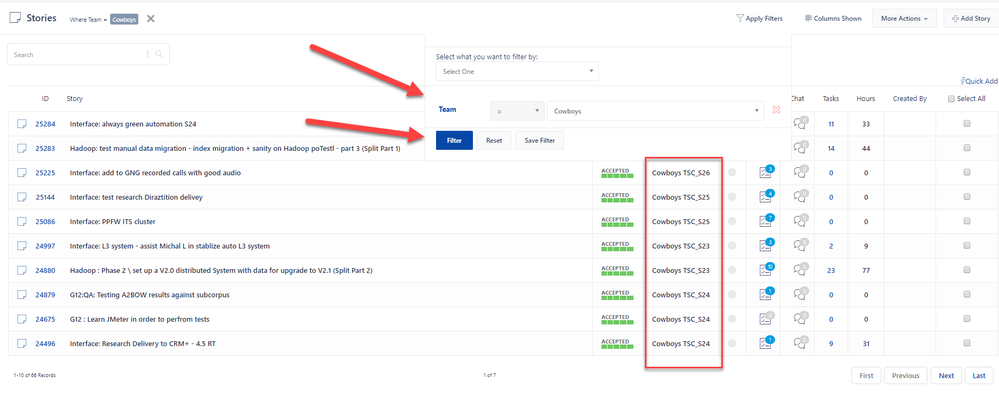This screenshot has width=999, height=407.
Task: Open story icon for ID 25144
Action: click(22, 197)
